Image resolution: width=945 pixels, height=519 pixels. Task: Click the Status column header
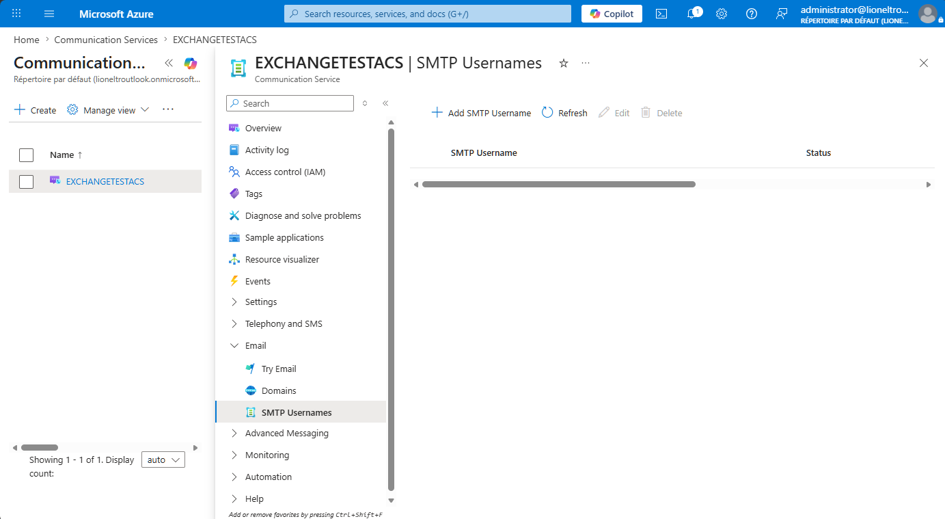tap(818, 153)
